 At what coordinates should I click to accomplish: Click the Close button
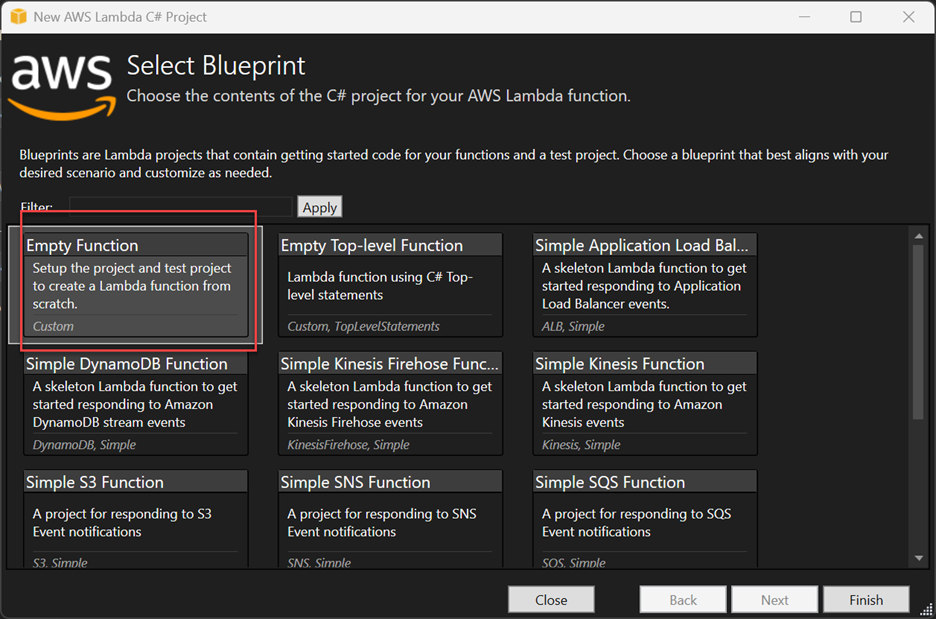pos(551,599)
